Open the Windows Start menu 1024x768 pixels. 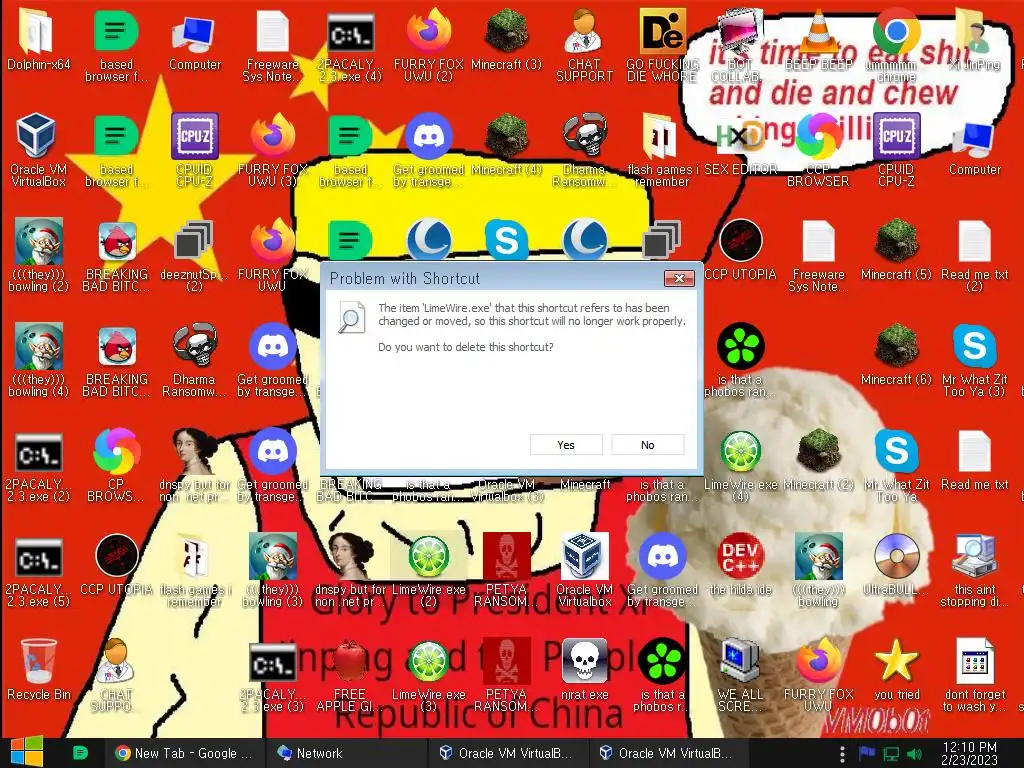pos(27,752)
